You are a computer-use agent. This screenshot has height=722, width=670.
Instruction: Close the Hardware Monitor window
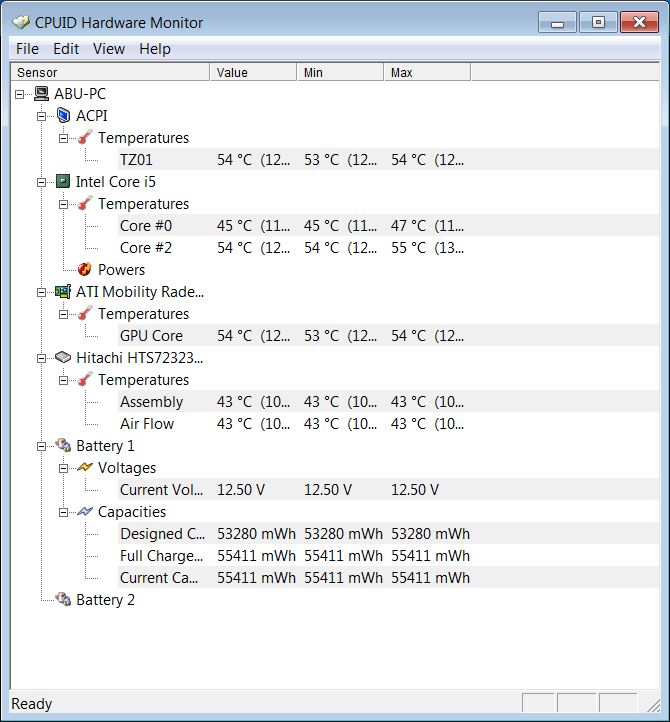(x=639, y=23)
